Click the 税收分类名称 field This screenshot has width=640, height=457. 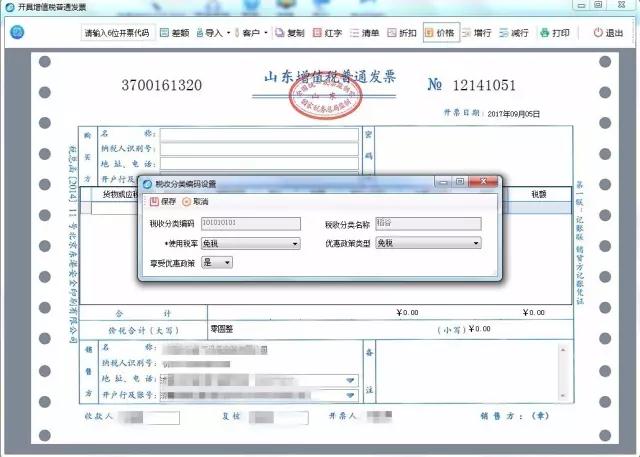(428, 223)
